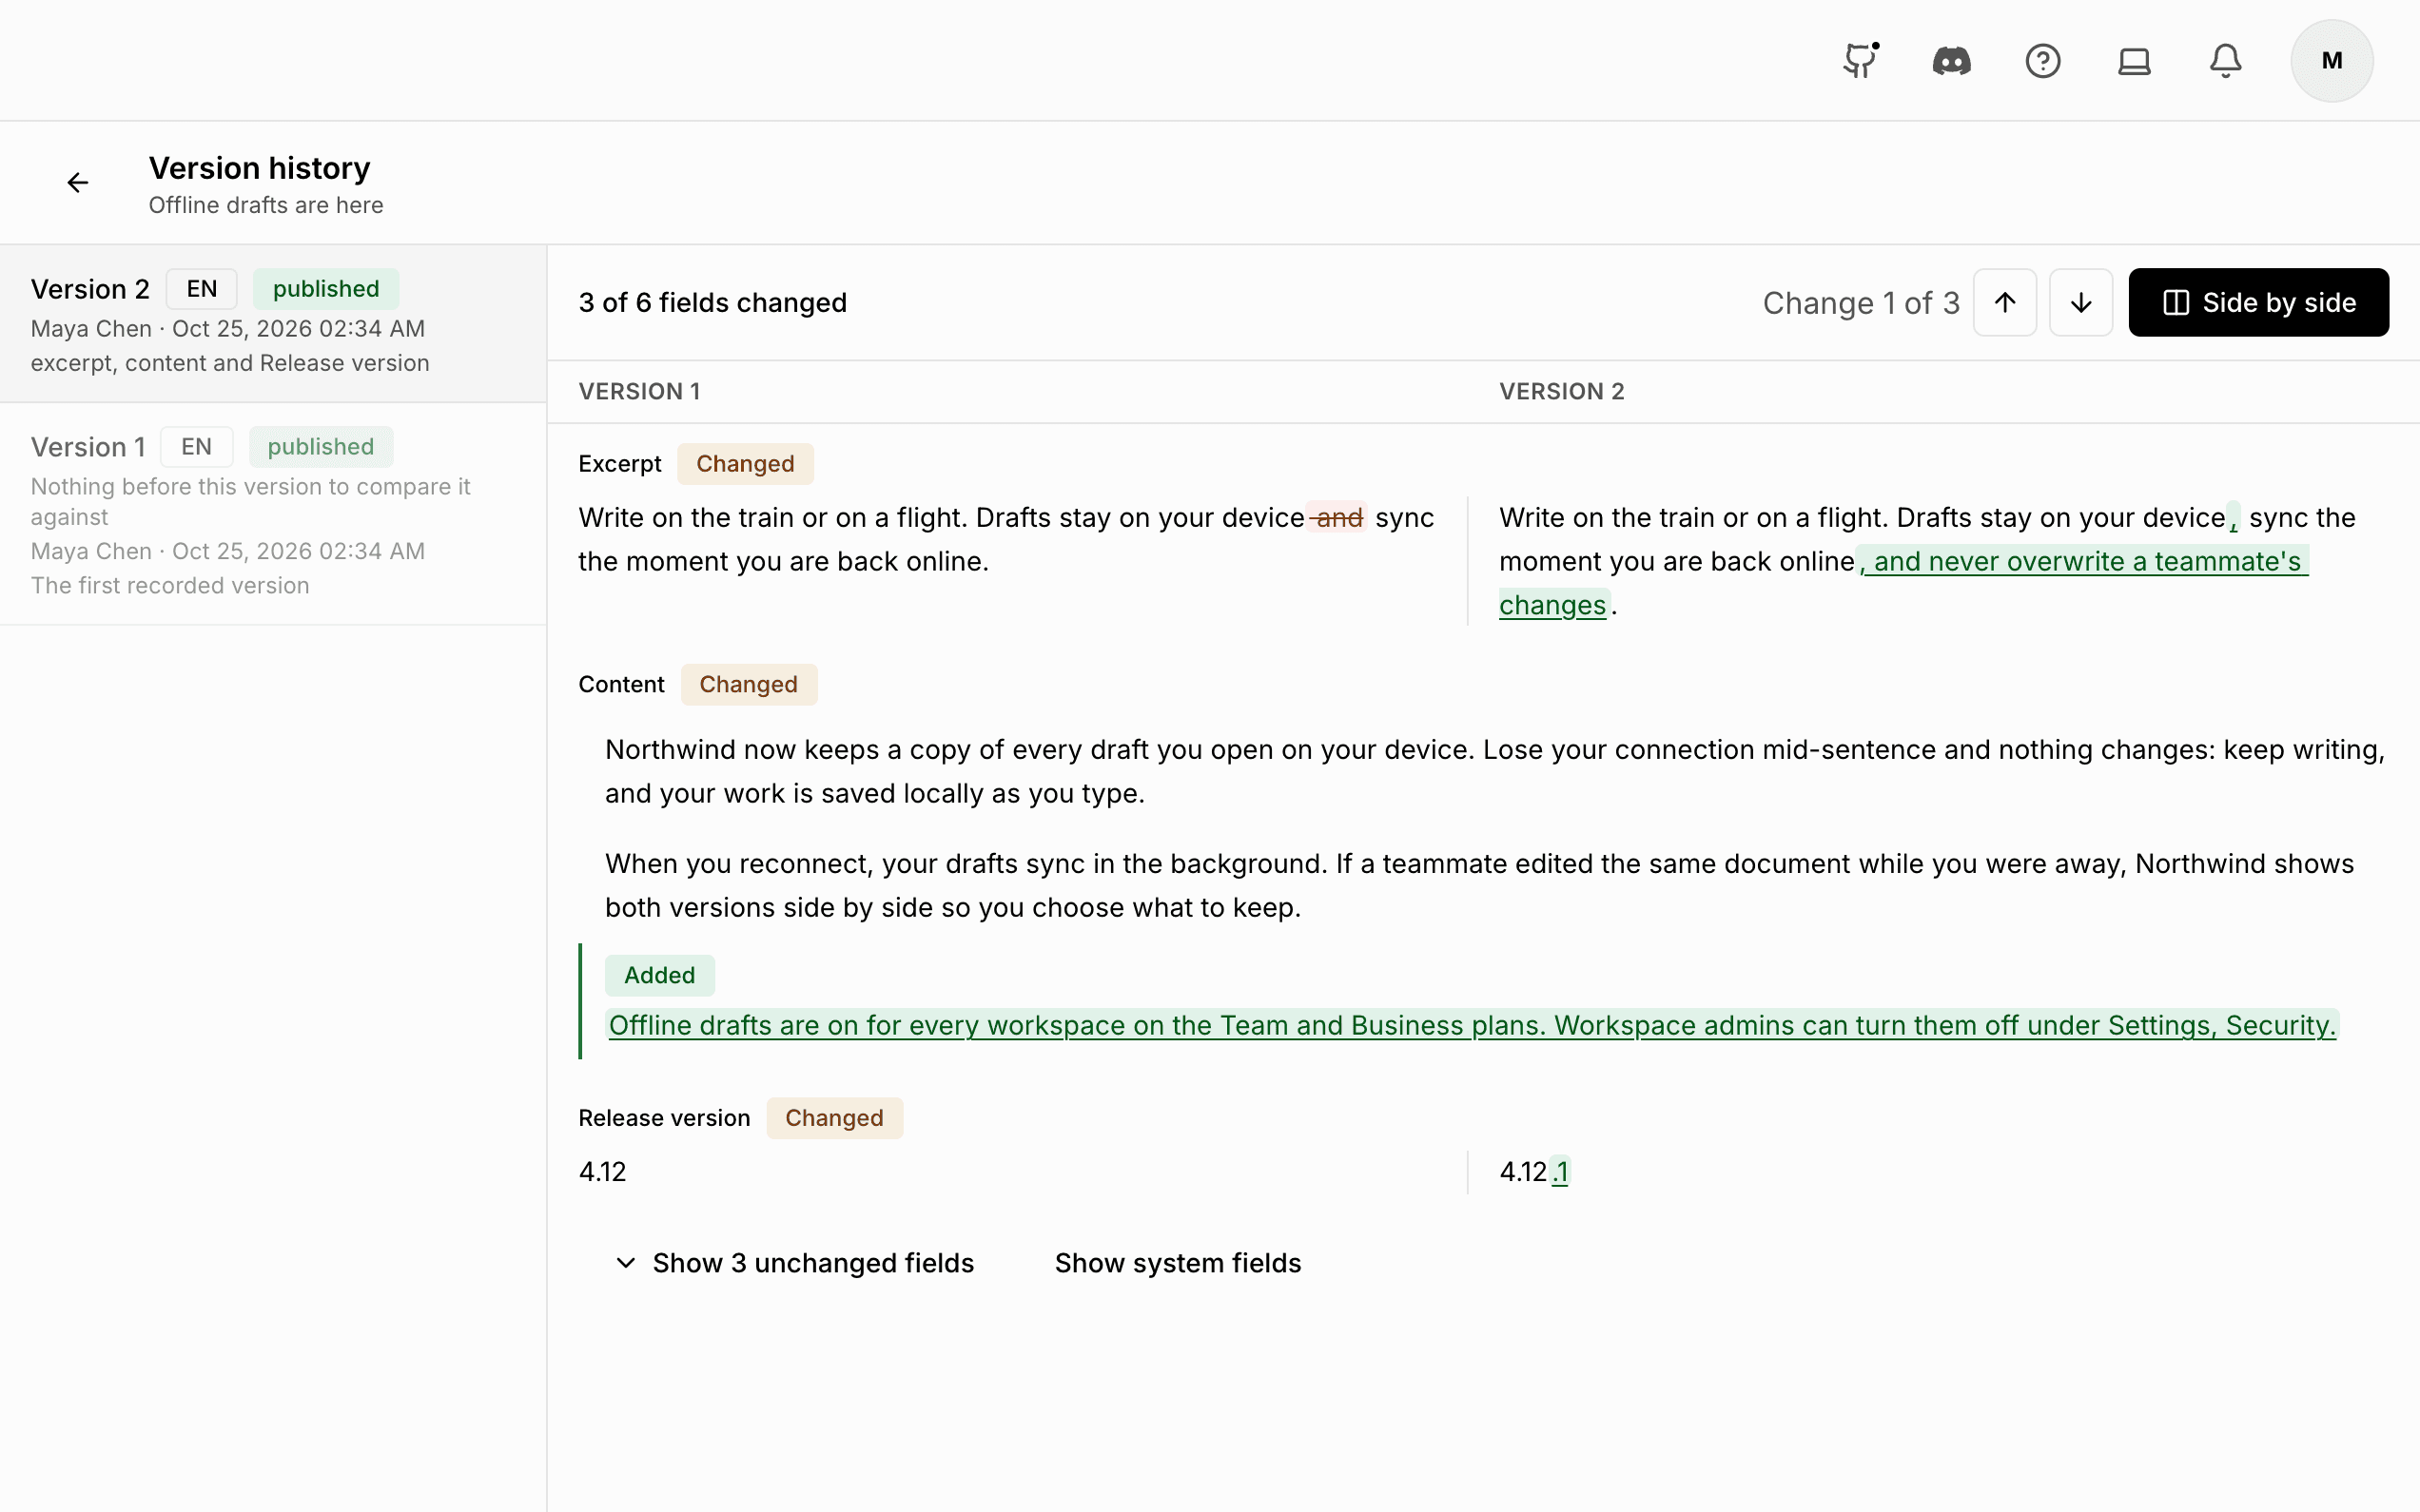This screenshot has height=1512, width=2420.
Task: Click the EN badge beside Version 2
Action: pyautogui.click(x=202, y=289)
